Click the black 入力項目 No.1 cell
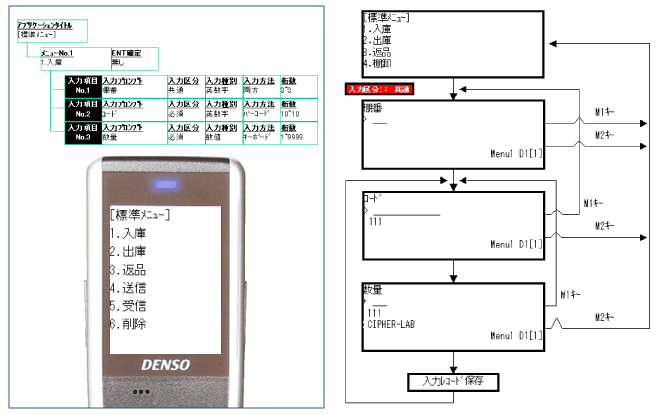Image resolution: width=660 pixels, height=415 pixels. (81, 84)
